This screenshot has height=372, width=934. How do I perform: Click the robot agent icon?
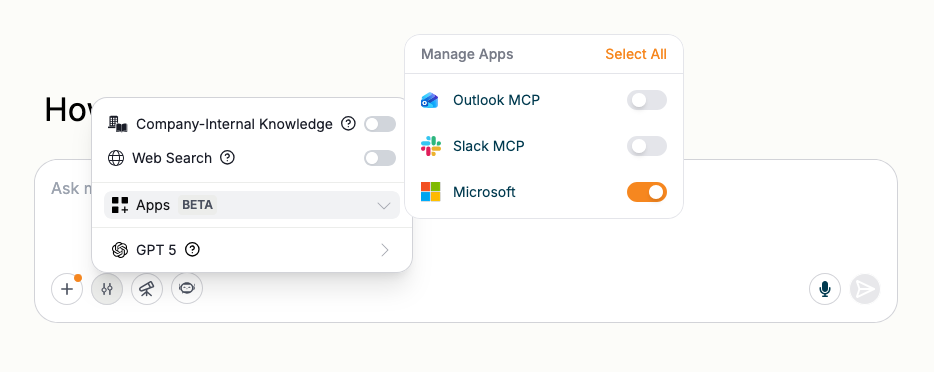(187, 289)
